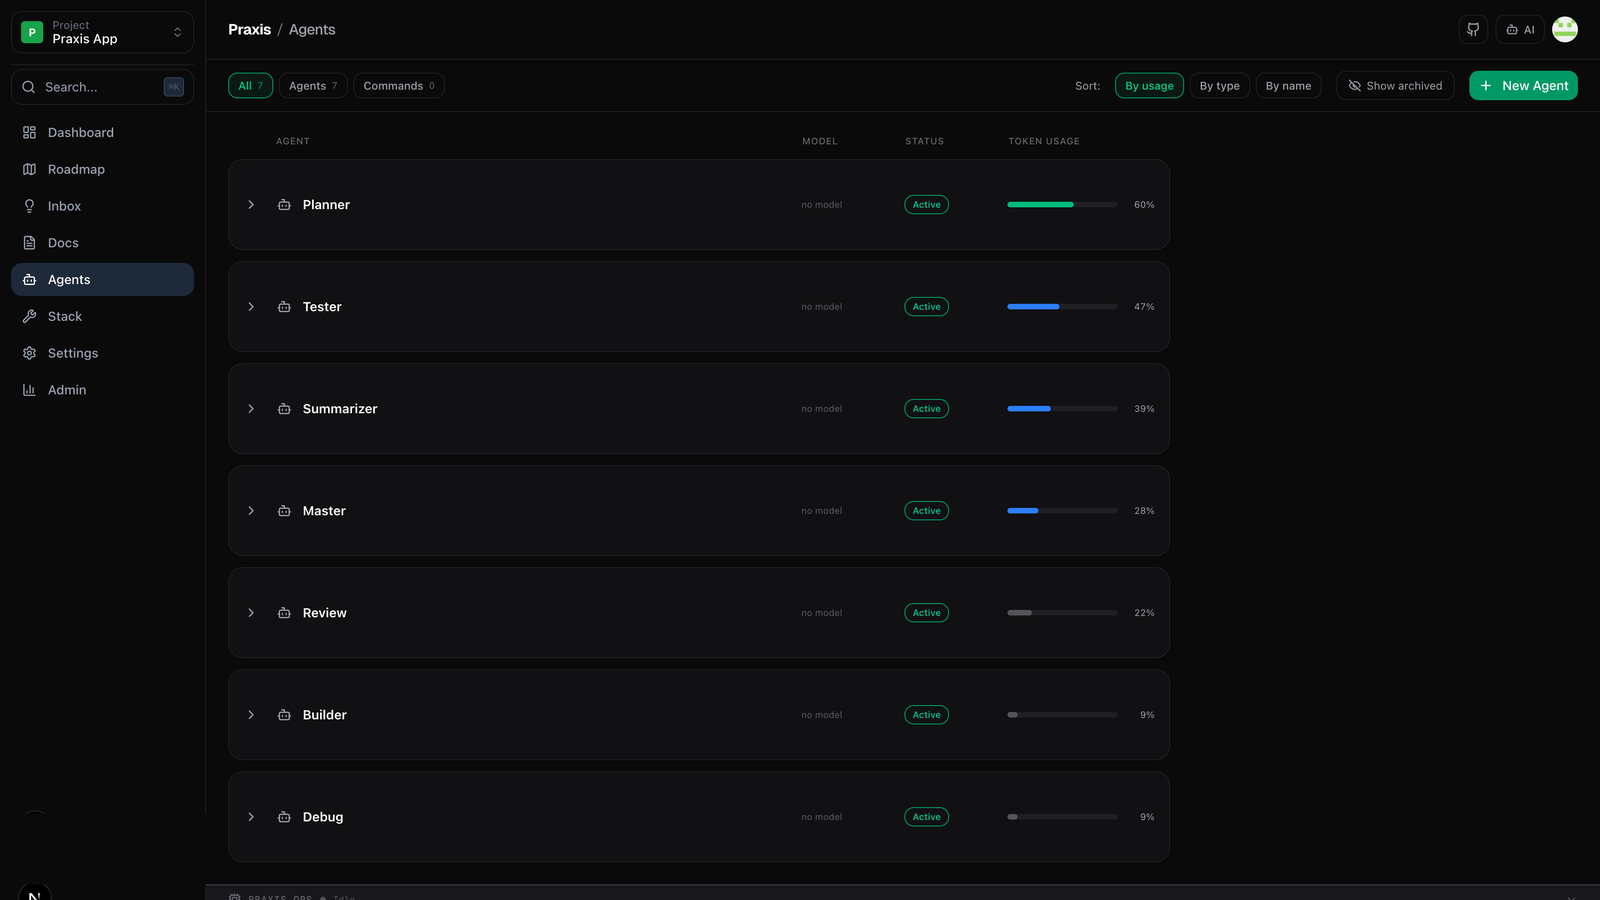
Task: Click the Planner token usage bar
Action: [x=1062, y=205]
